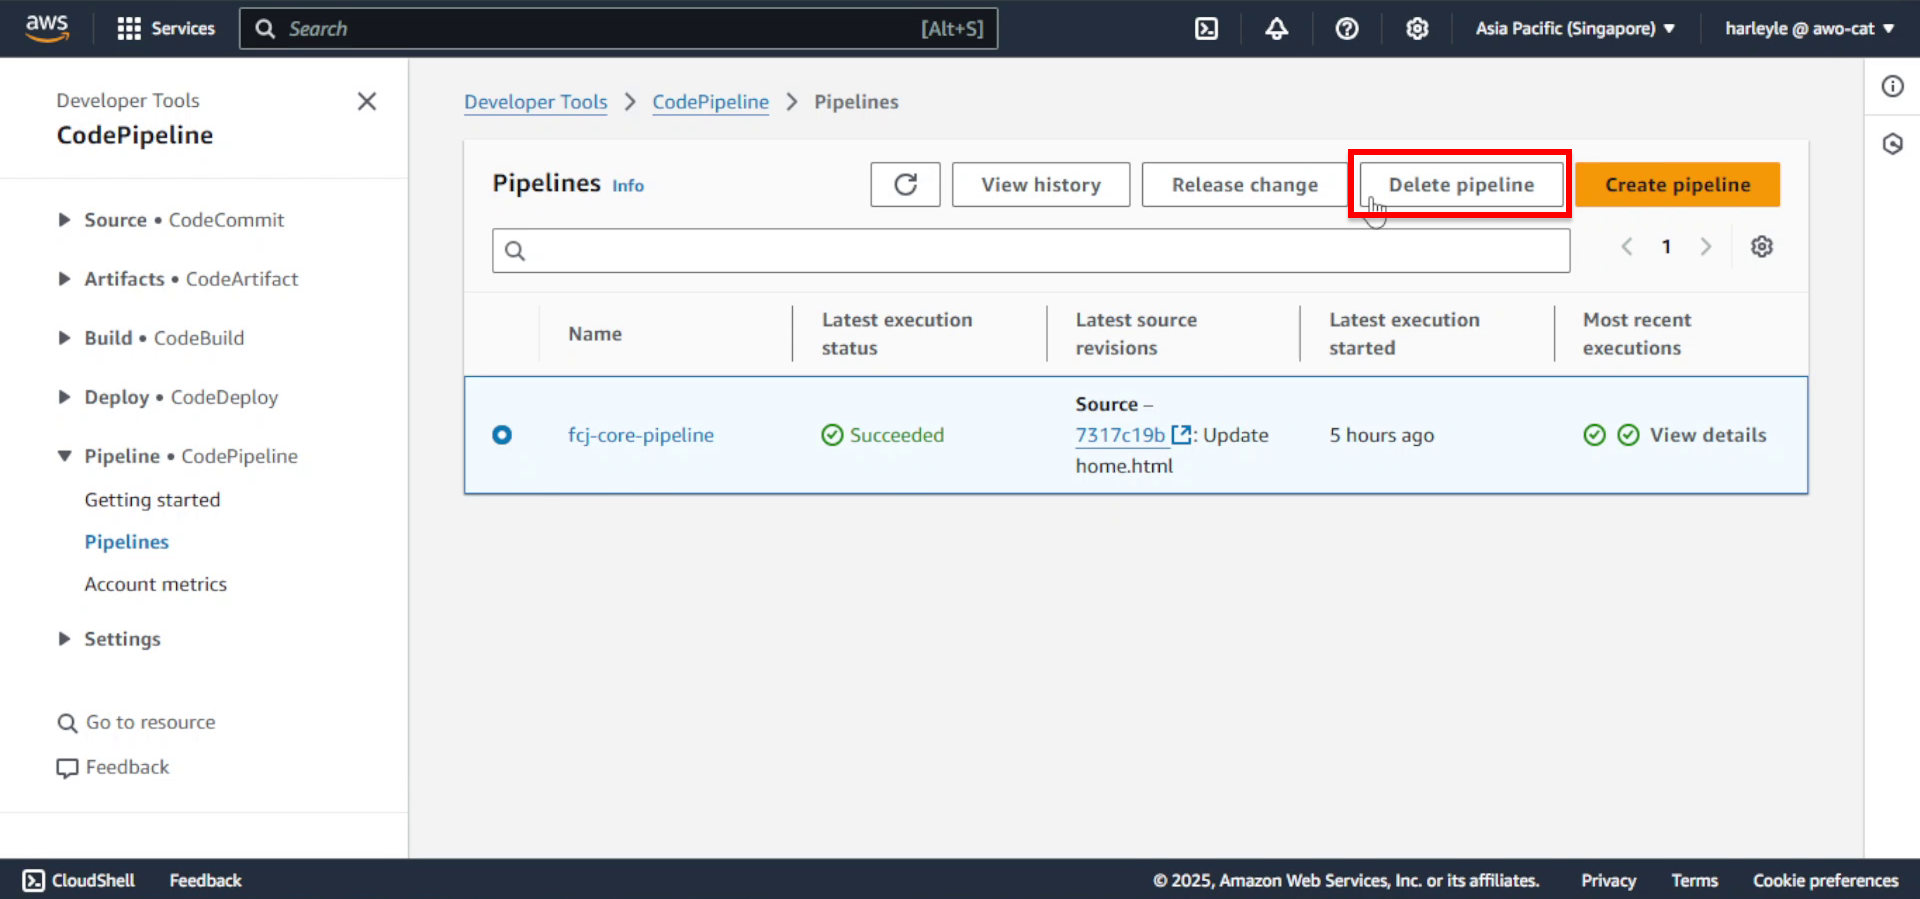Click the Go to resource search icon
Screen dimensions: 1920x899
point(67,723)
